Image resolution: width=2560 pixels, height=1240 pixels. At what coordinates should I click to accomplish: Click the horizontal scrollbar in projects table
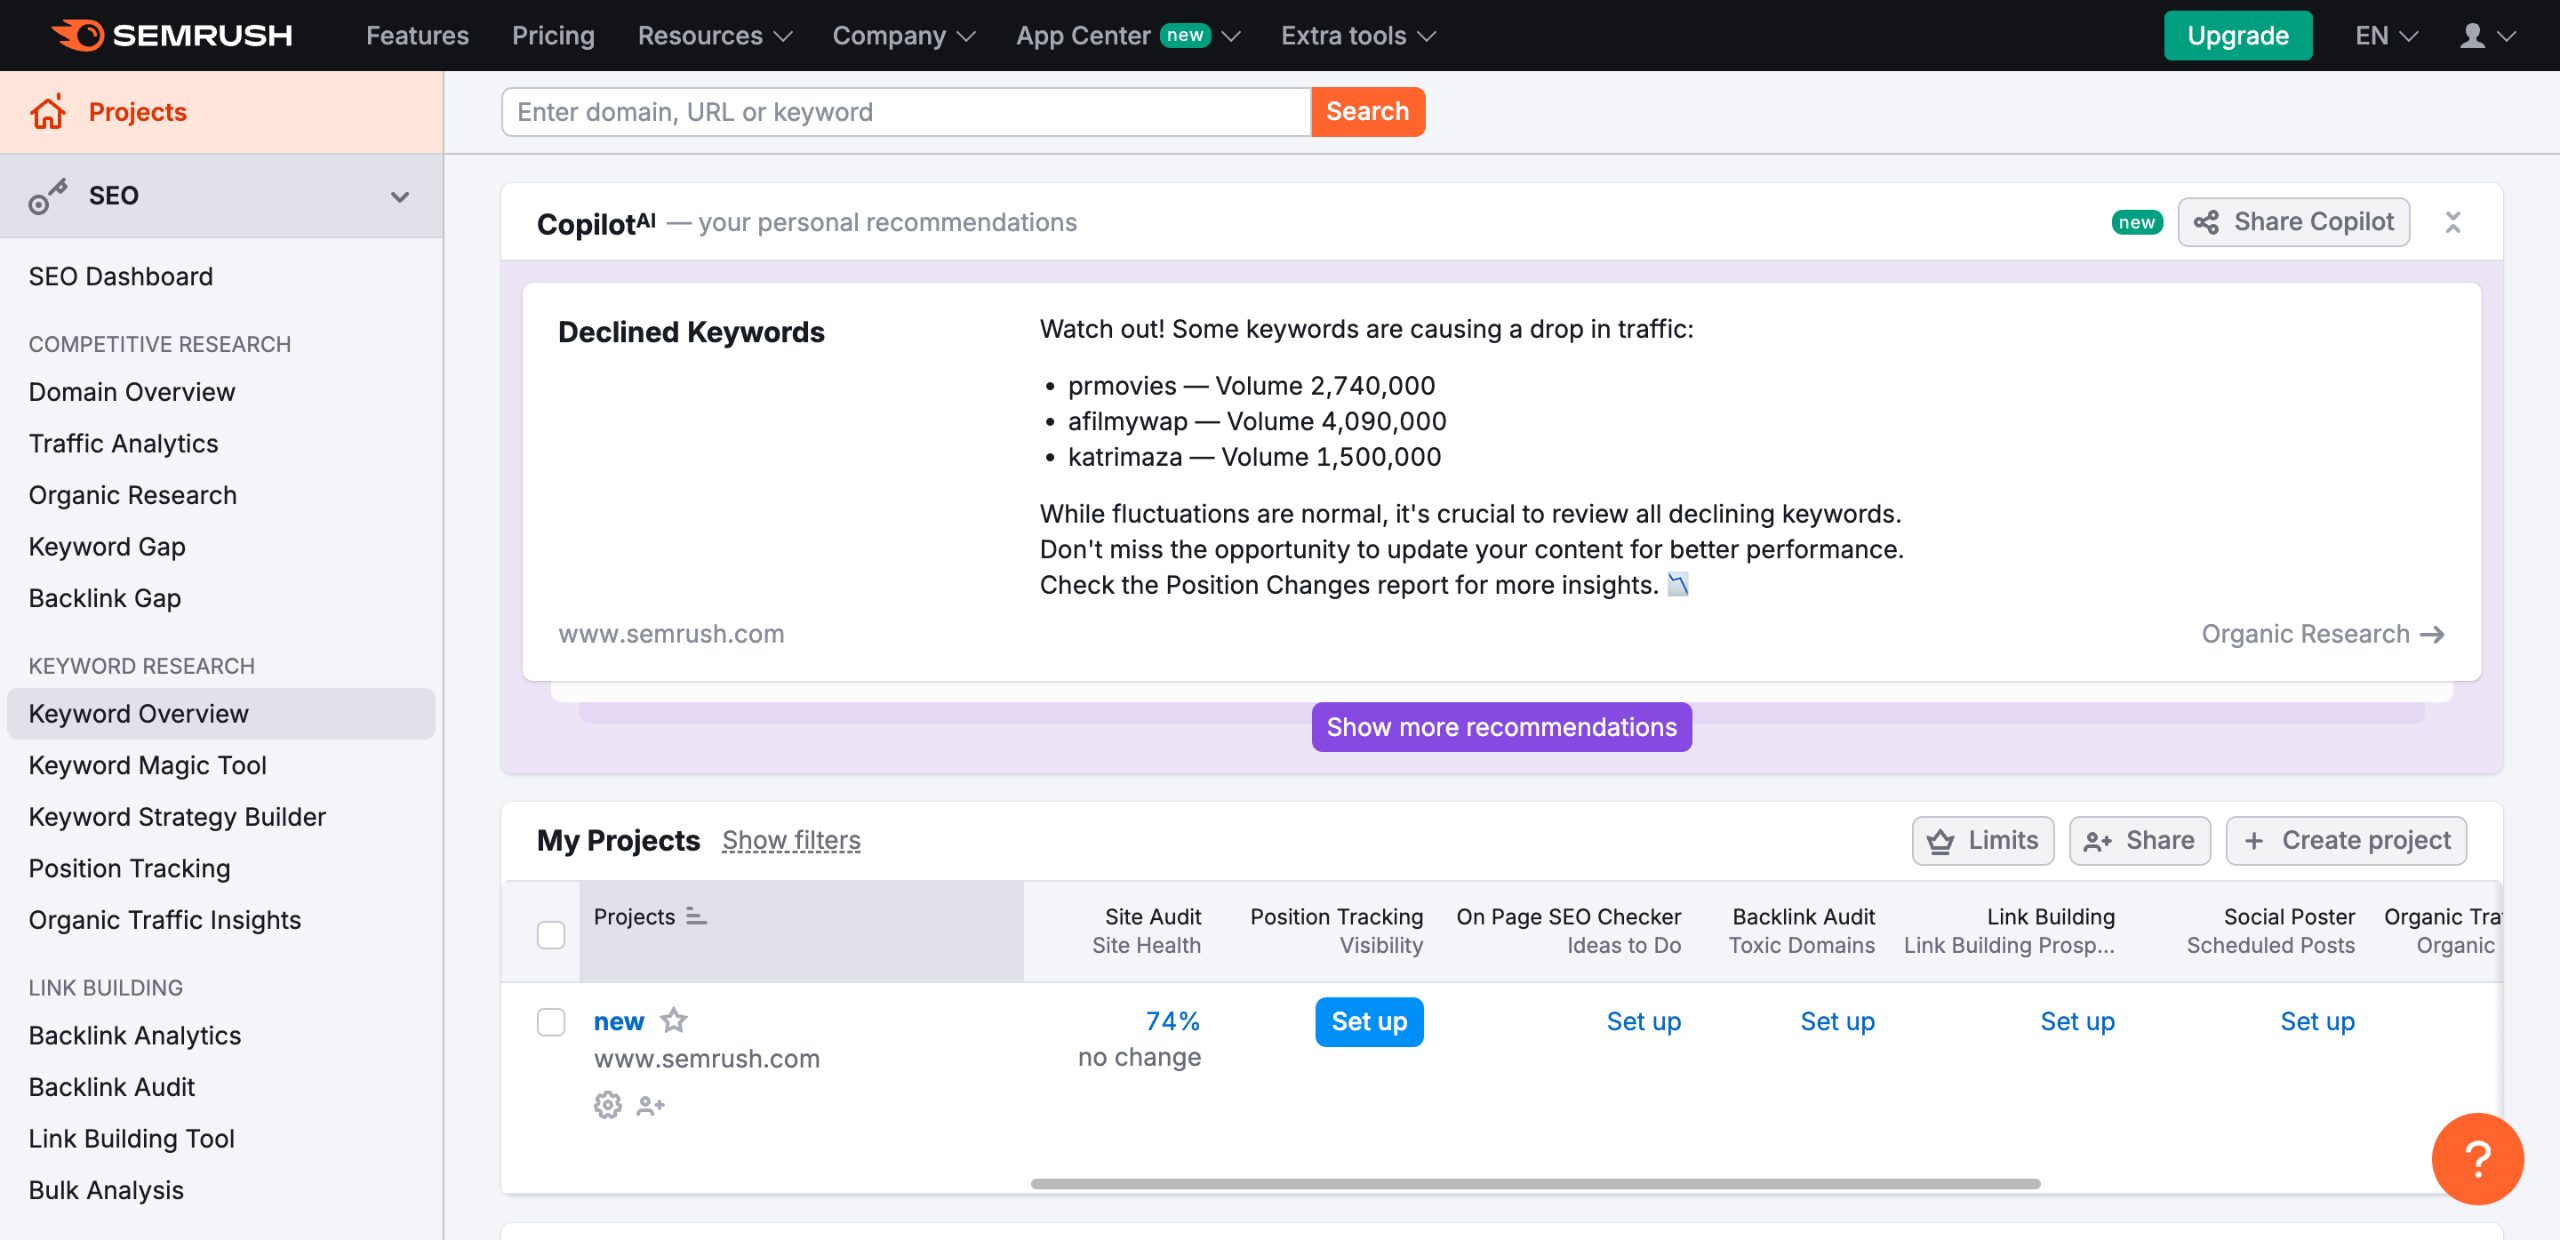(1535, 1183)
